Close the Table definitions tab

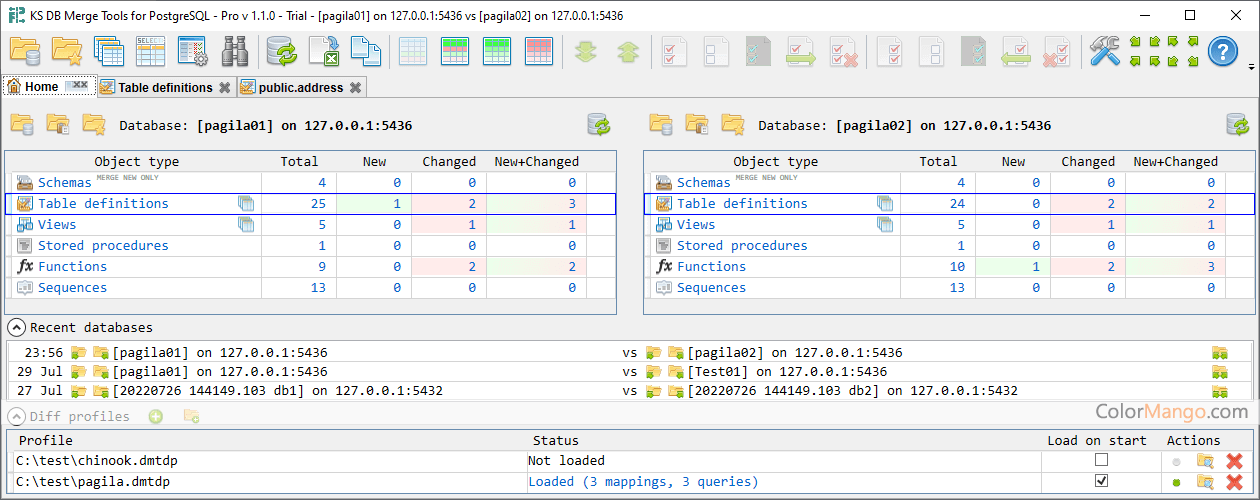click(225, 88)
